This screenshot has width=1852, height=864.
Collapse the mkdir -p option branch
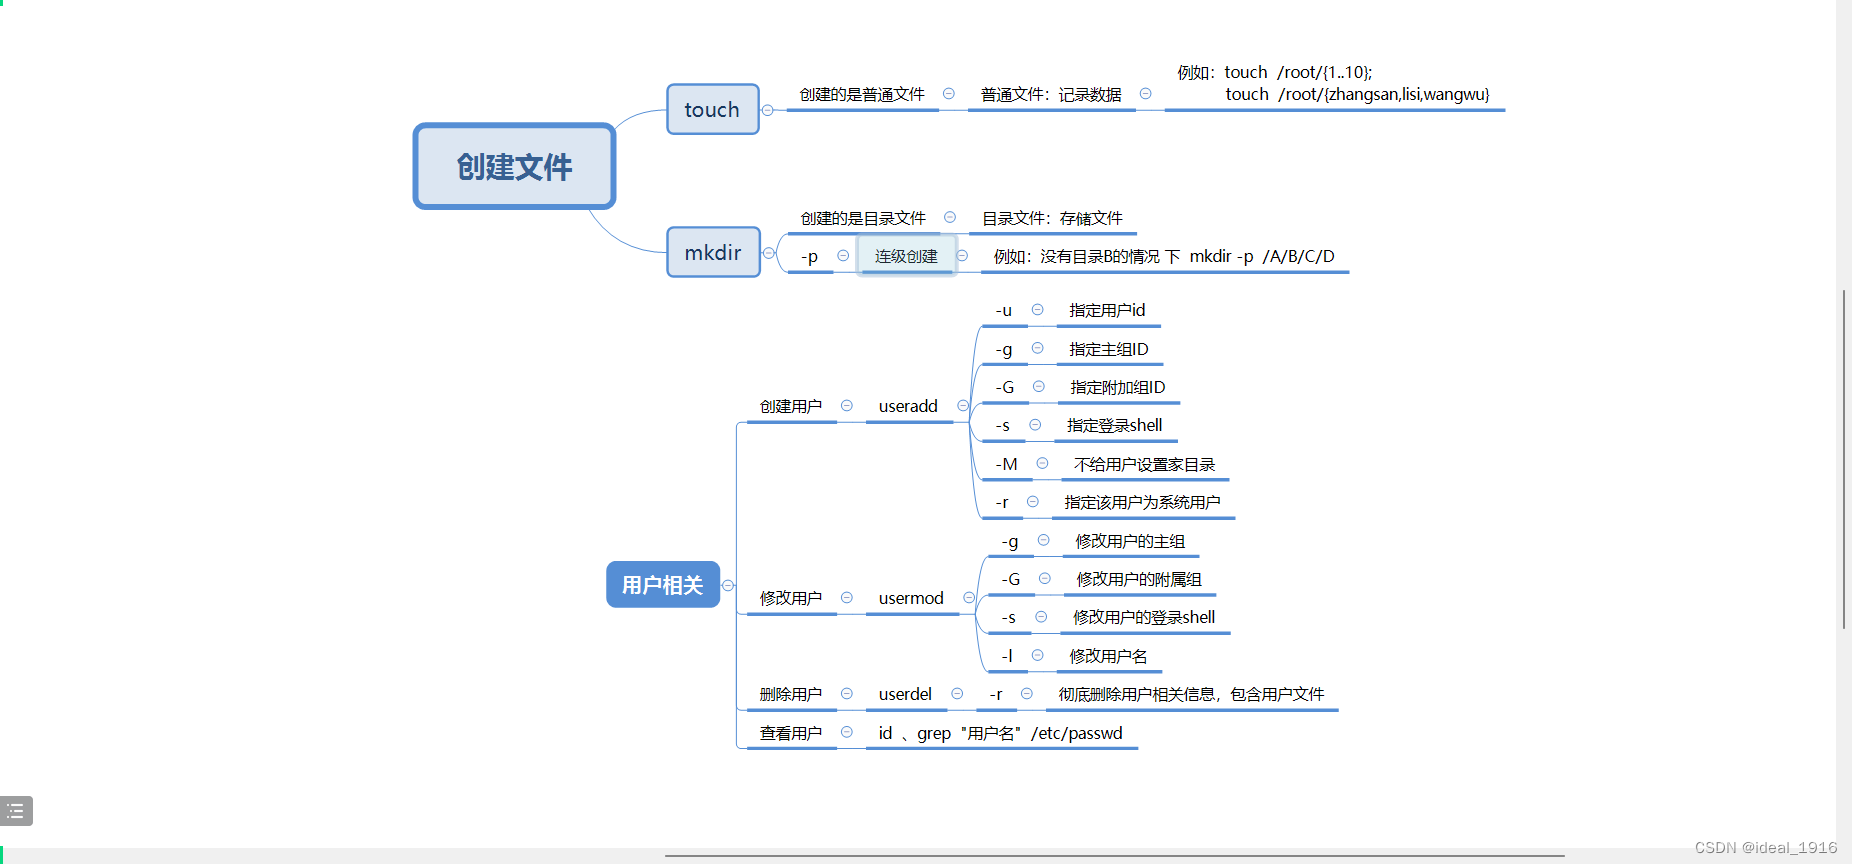pyautogui.click(x=843, y=256)
